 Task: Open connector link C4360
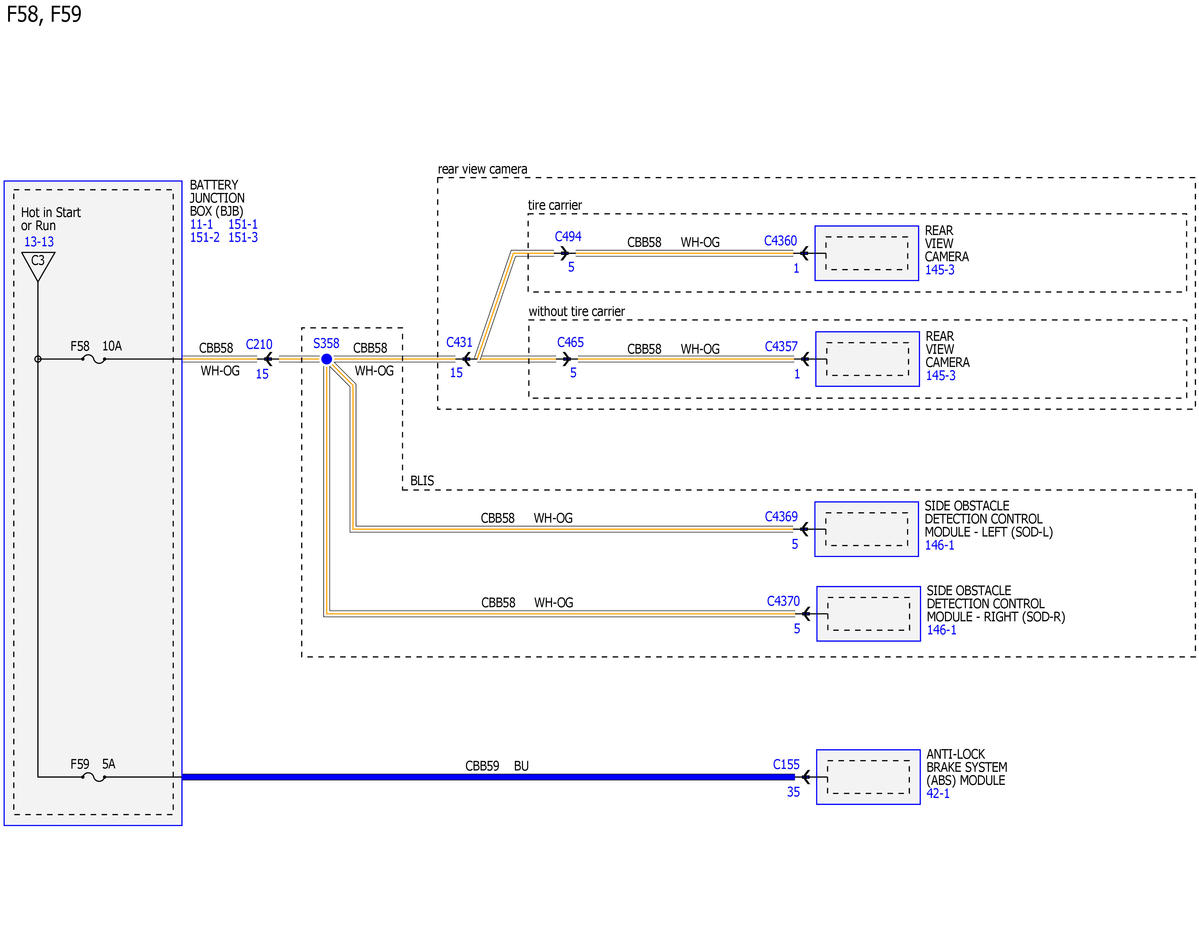coord(781,241)
